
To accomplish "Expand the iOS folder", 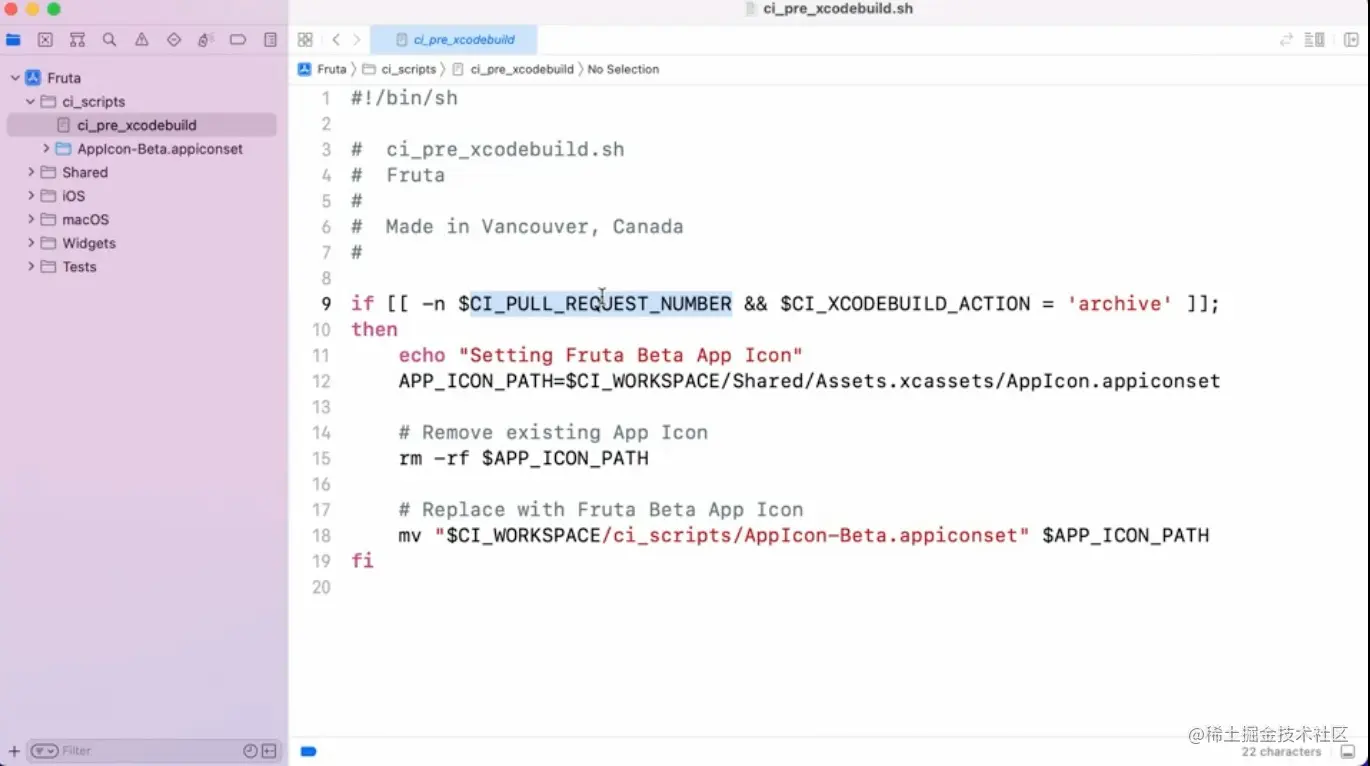I will pos(31,196).
